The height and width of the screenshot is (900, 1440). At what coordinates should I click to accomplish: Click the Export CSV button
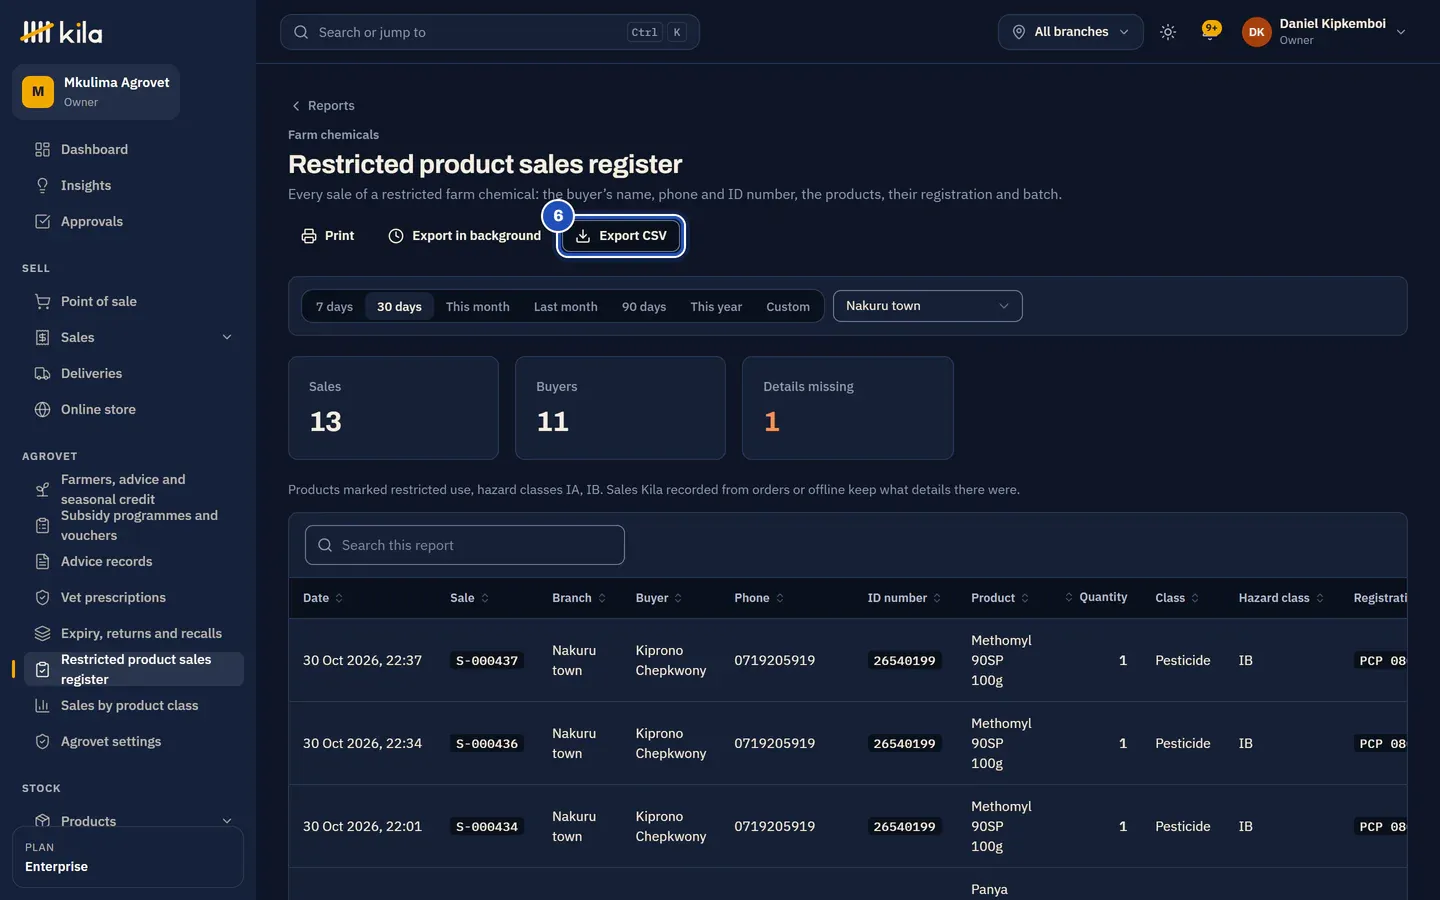tap(621, 236)
